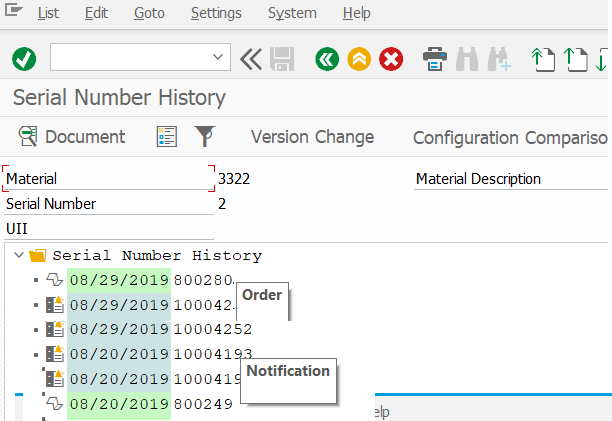The width and height of the screenshot is (612, 421).
Task: Select the 08/29/2019 entry 10004252
Action: 212,329
